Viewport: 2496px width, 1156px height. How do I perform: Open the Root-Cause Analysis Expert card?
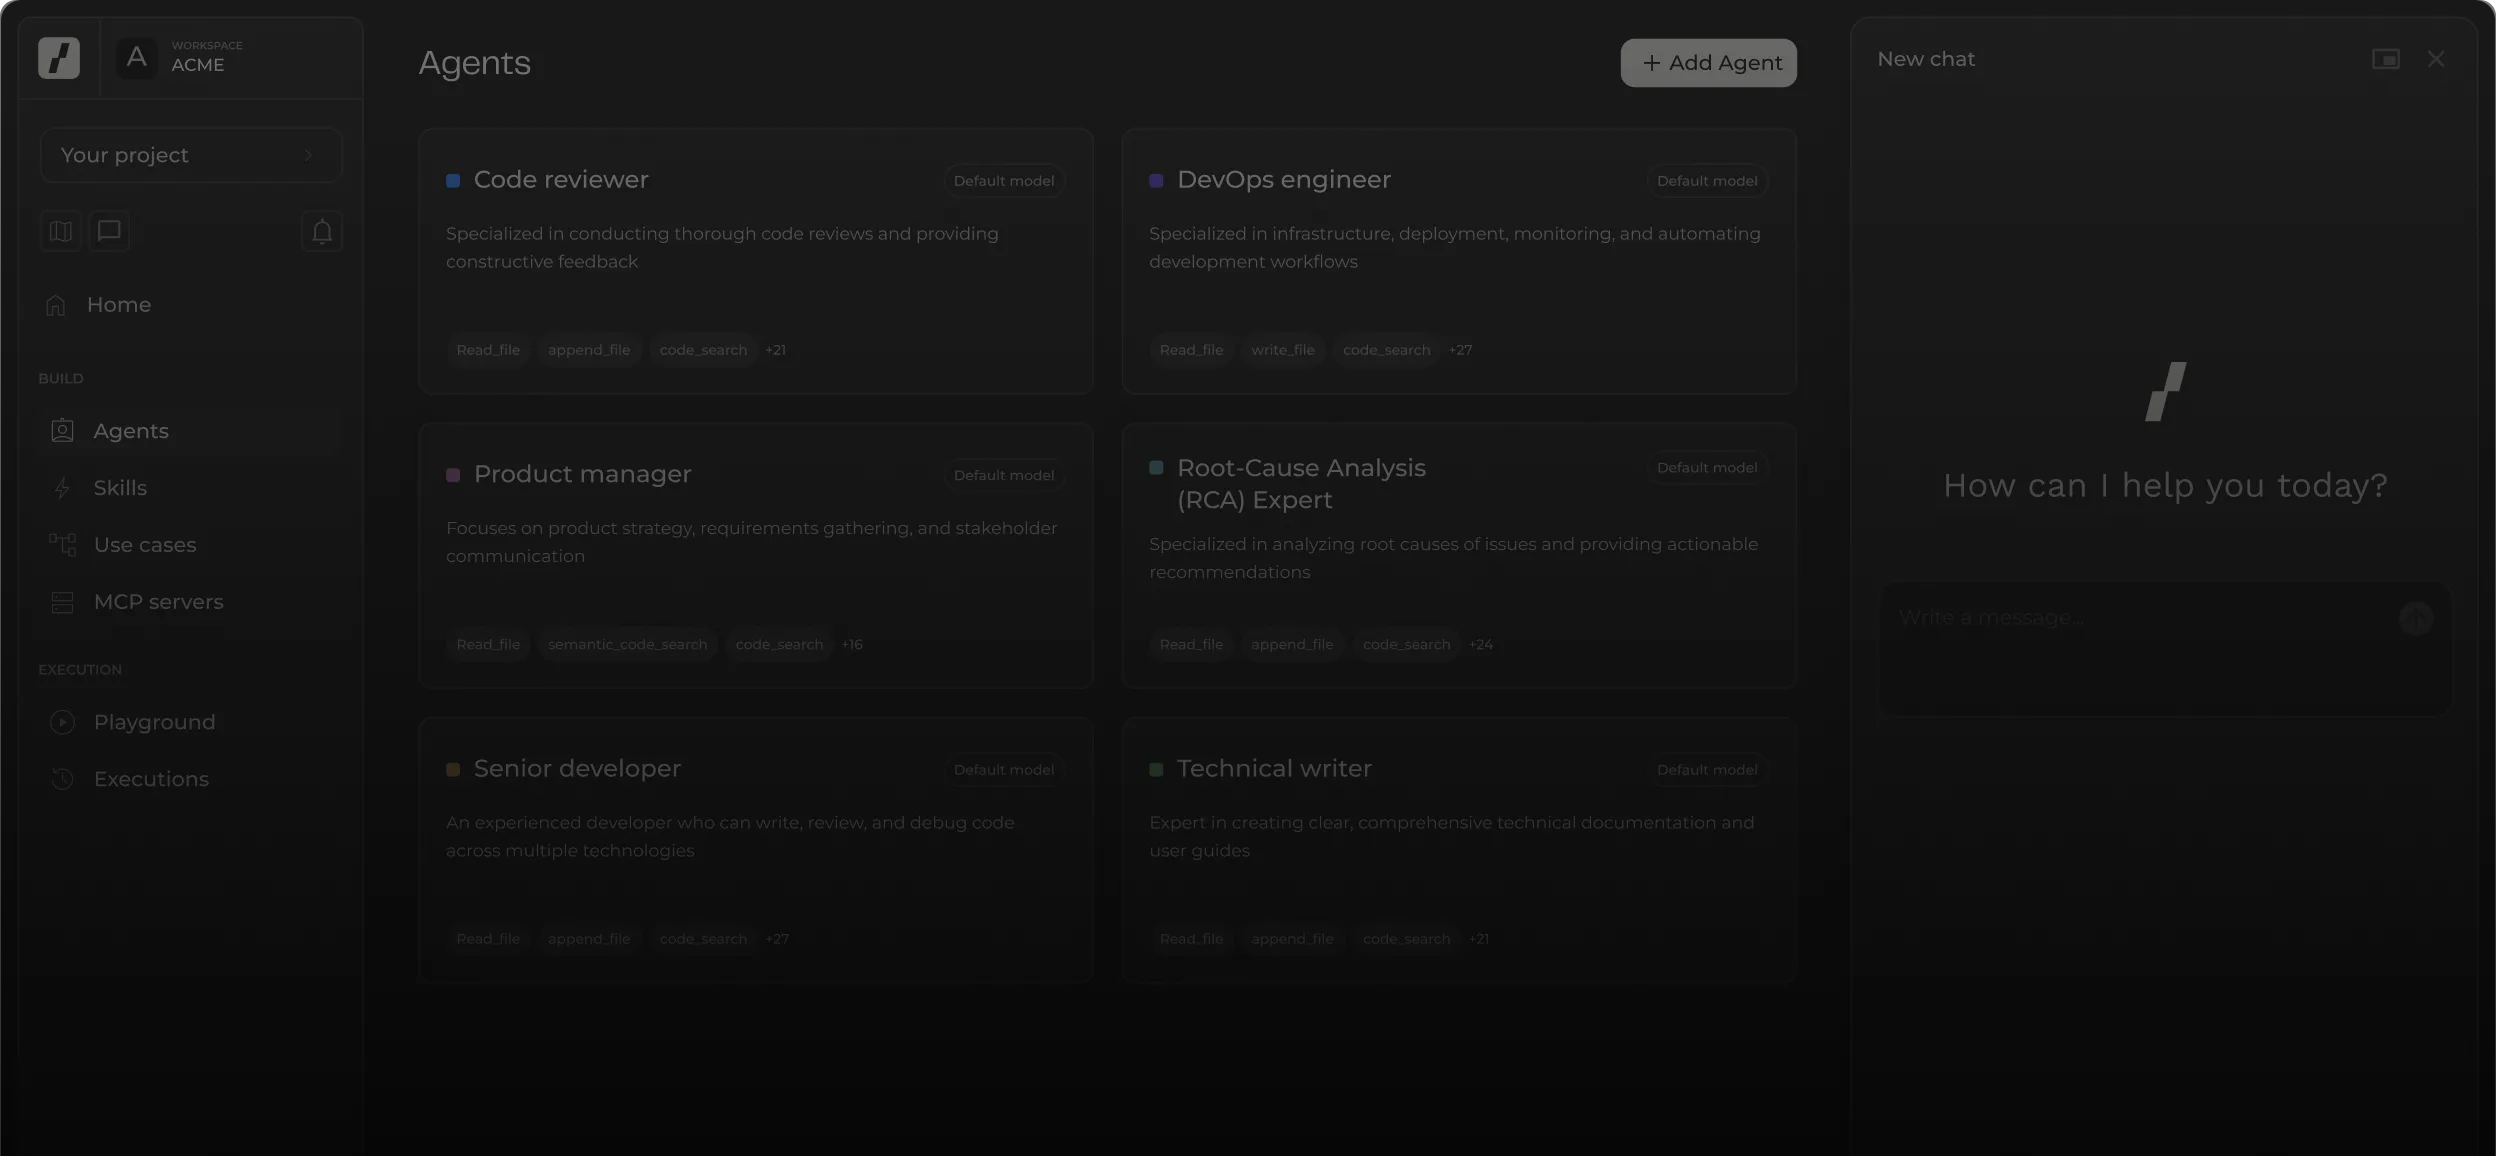[x=1459, y=556]
